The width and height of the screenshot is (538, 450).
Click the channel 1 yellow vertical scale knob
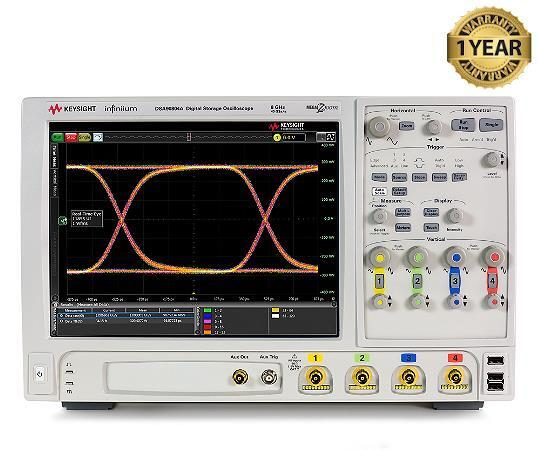[379, 258]
